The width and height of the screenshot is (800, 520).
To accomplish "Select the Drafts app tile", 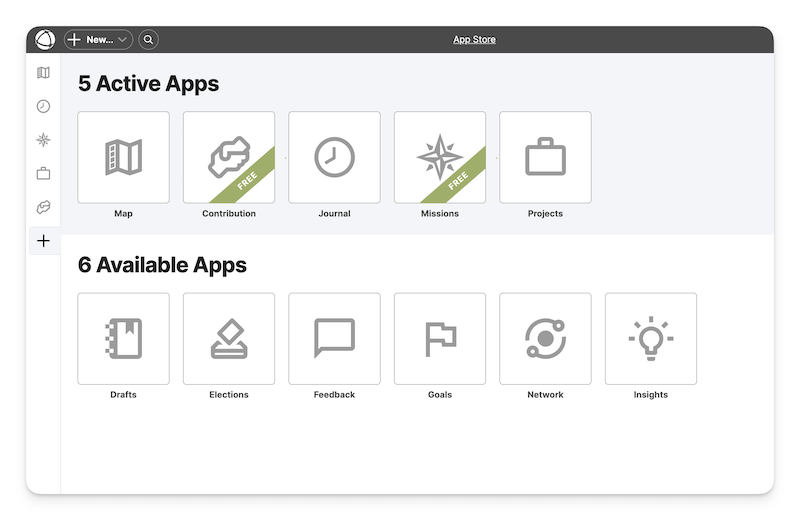I will click(x=123, y=338).
